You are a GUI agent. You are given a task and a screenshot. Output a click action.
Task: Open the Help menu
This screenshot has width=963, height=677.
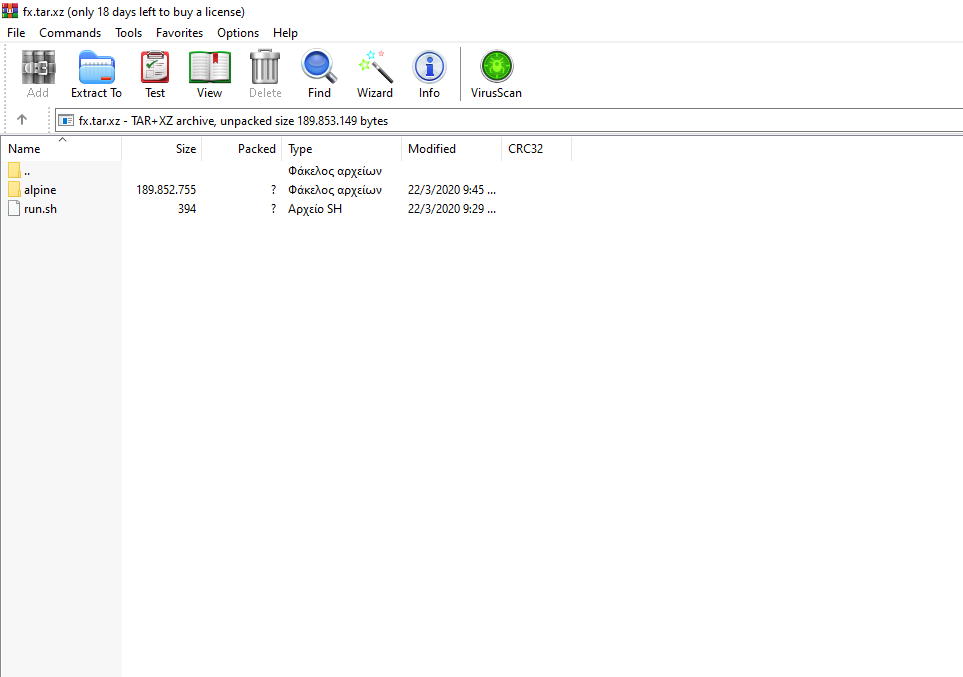[285, 33]
